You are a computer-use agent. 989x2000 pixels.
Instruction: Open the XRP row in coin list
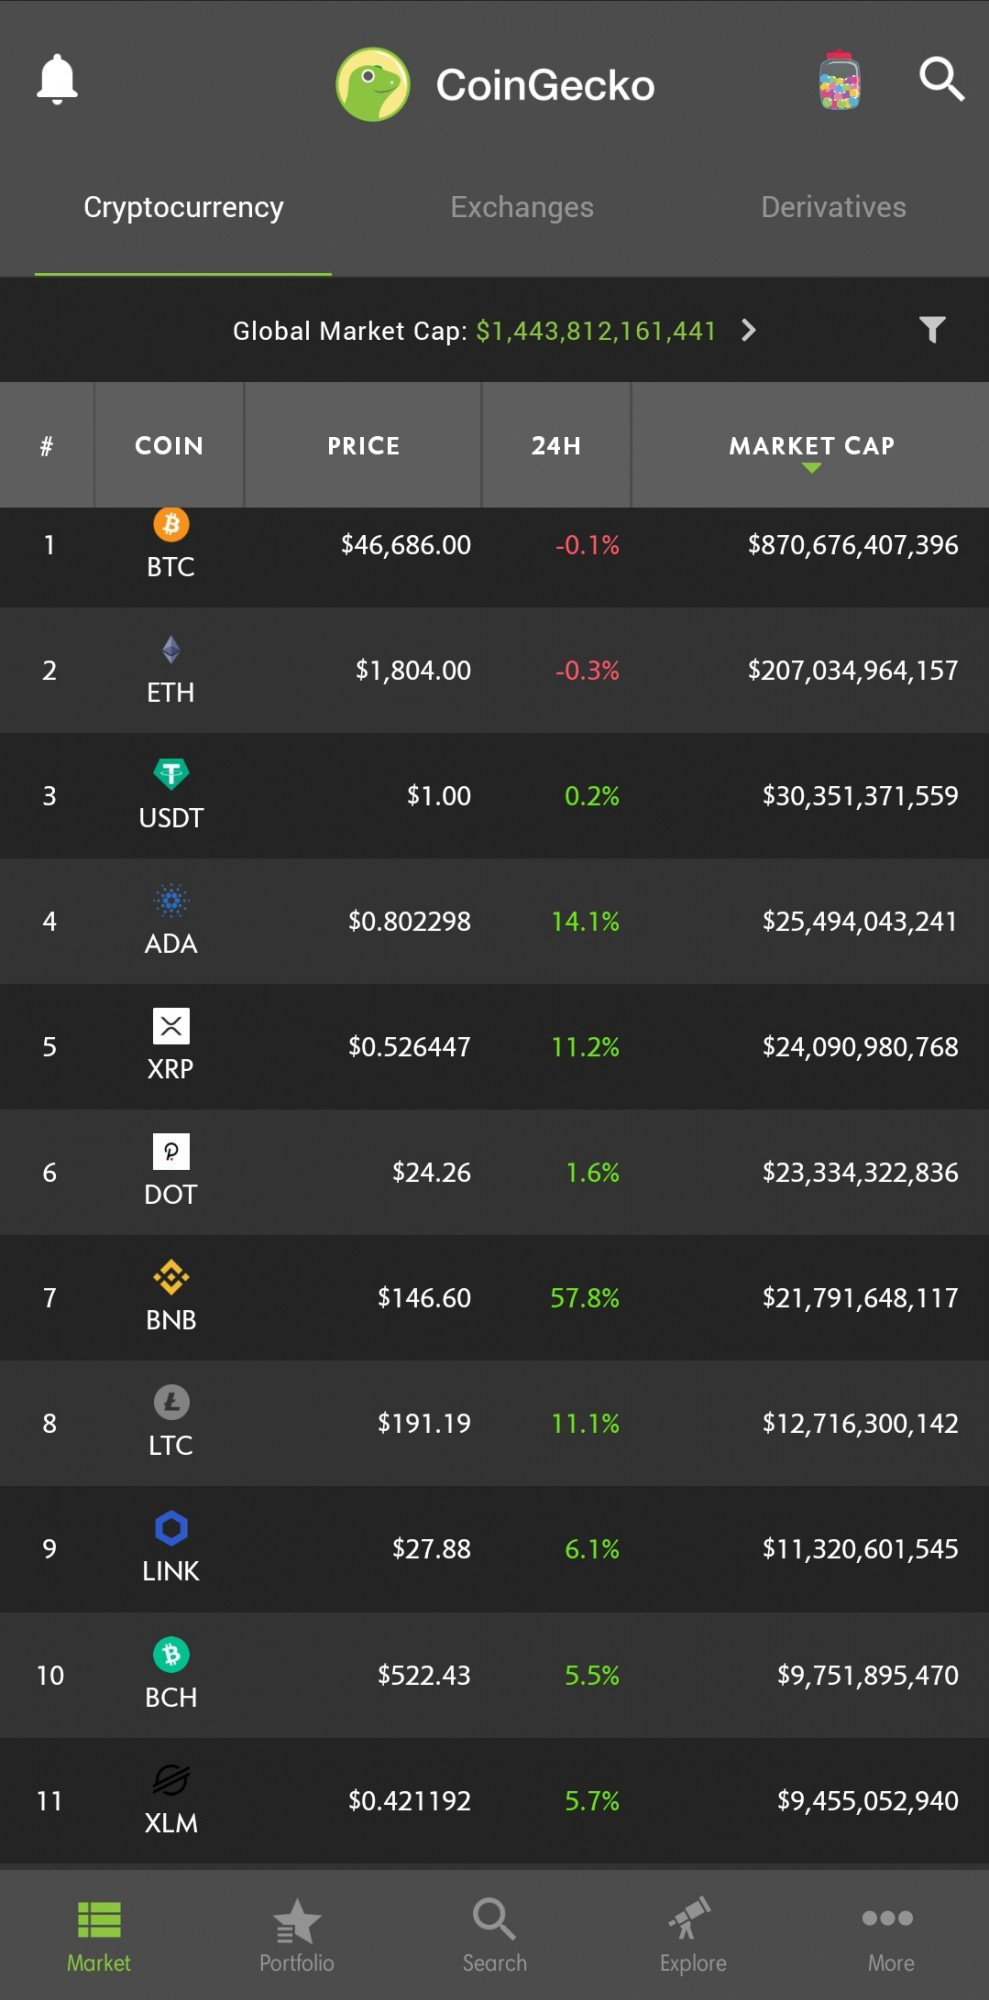pos(494,1047)
